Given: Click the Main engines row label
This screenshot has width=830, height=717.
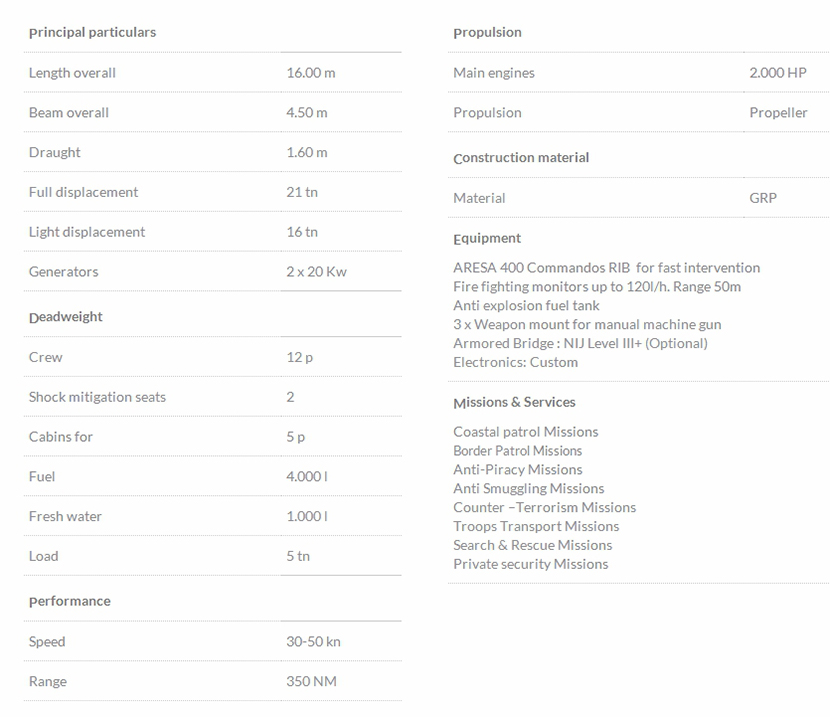Looking at the screenshot, I should [494, 73].
